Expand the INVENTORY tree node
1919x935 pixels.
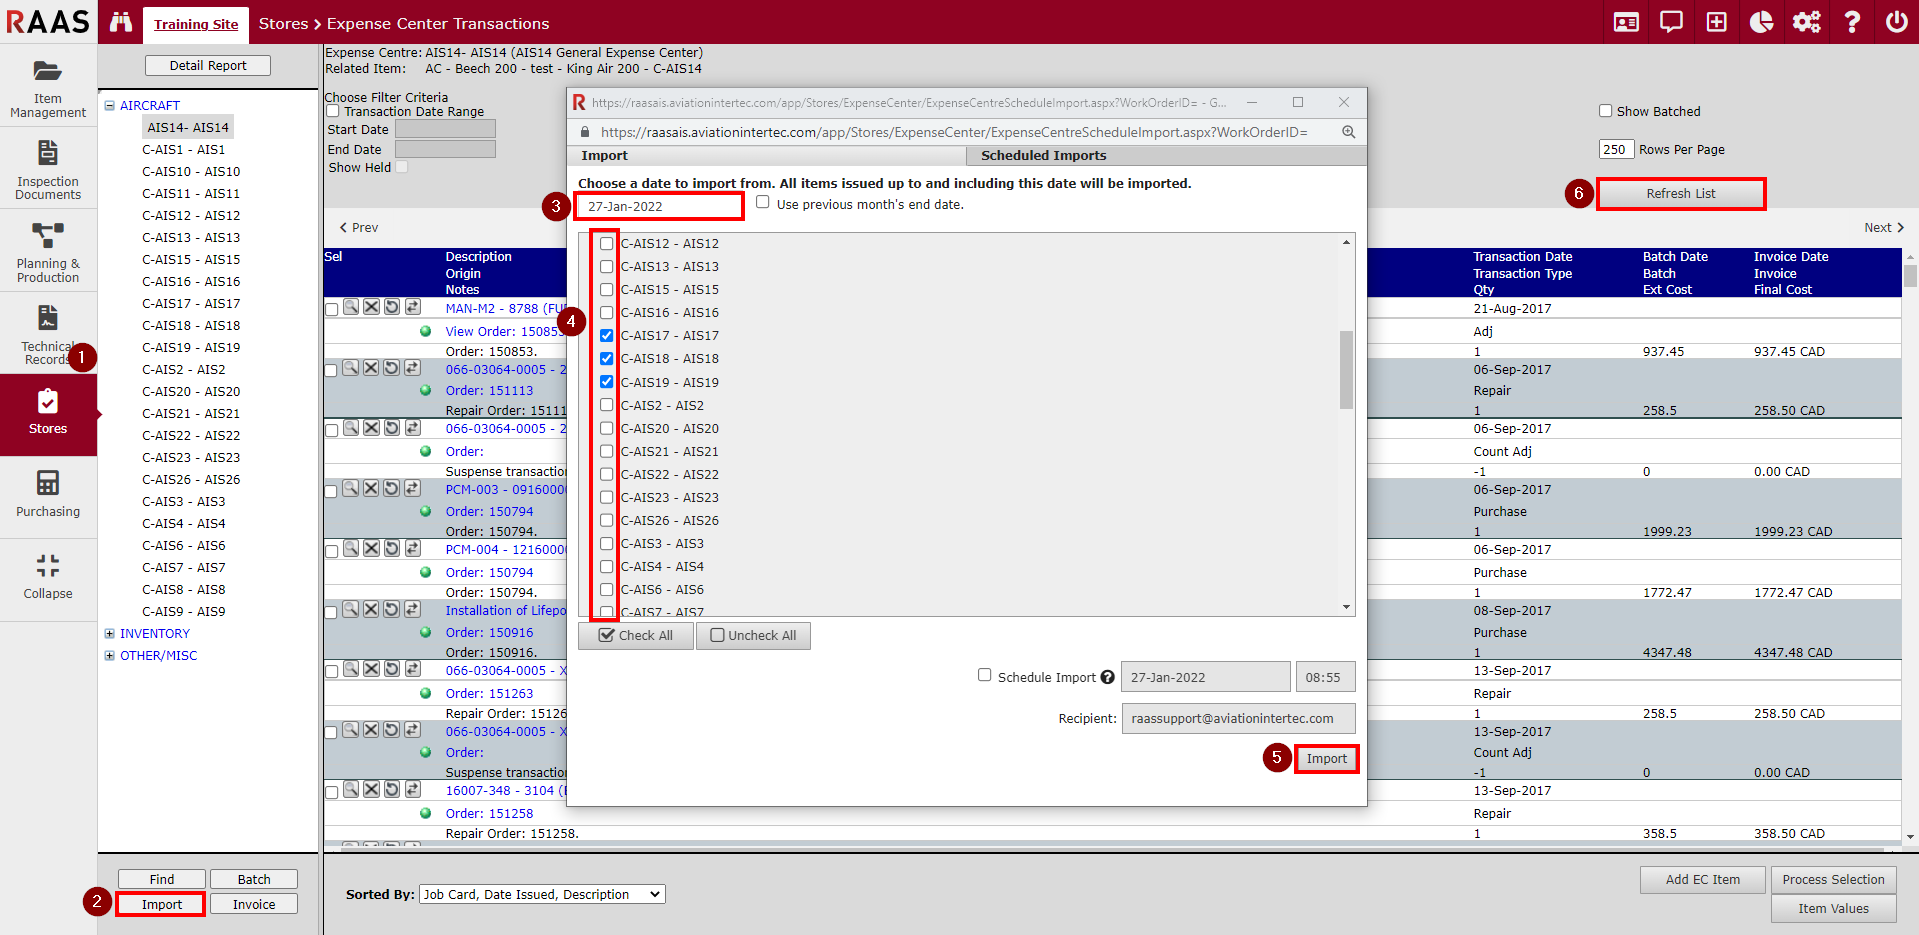[110, 633]
